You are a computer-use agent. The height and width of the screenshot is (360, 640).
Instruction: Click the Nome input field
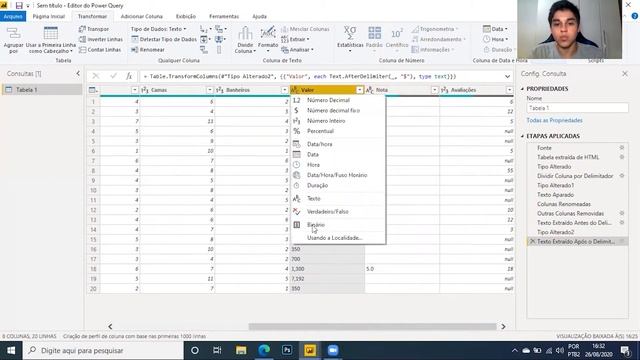(577, 108)
